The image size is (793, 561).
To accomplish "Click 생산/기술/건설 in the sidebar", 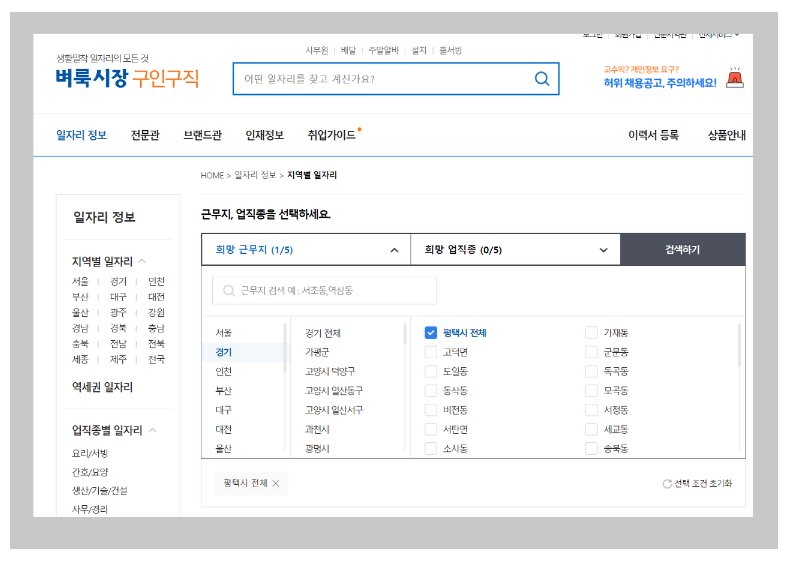I will pos(99,491).
